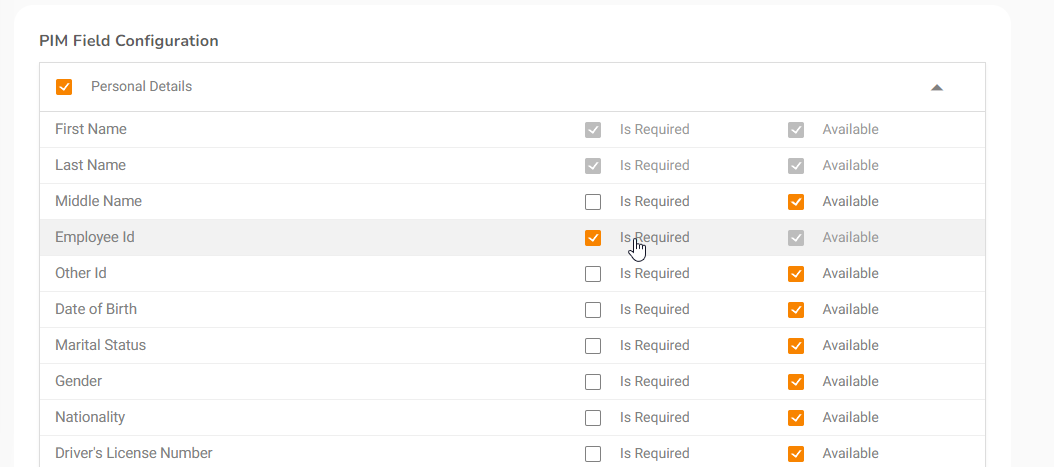1054x467 pixels.
Task: Uncheck Is Required for Employee Id
Action: point(593,238)
